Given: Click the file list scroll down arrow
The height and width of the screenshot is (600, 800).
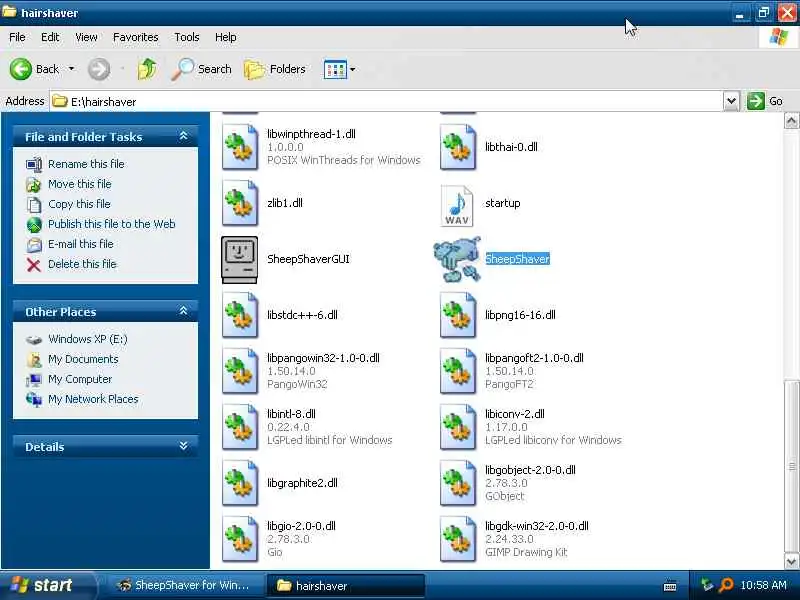Looking at the screenshot, I should tap(791, 562).
